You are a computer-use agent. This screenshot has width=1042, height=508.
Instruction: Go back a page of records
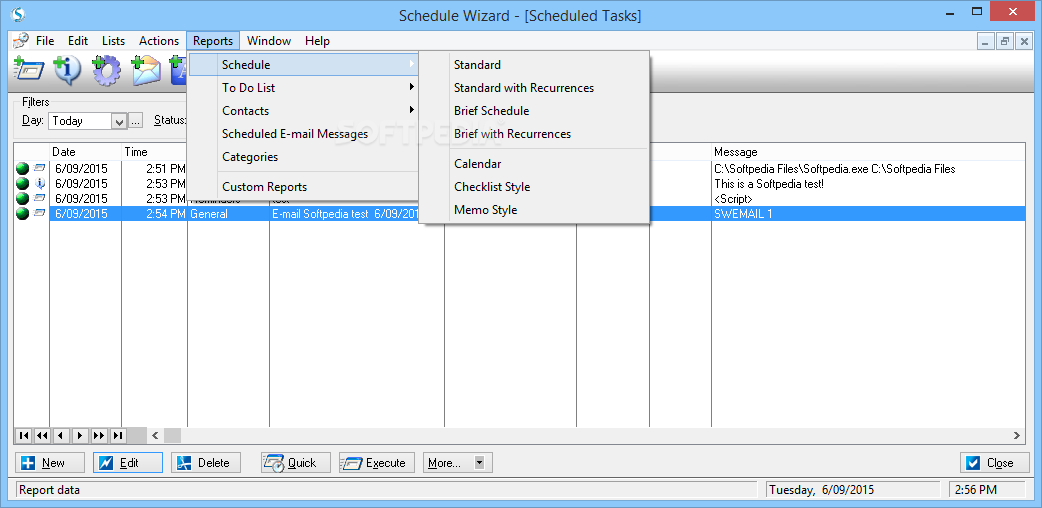pos(42,436)
